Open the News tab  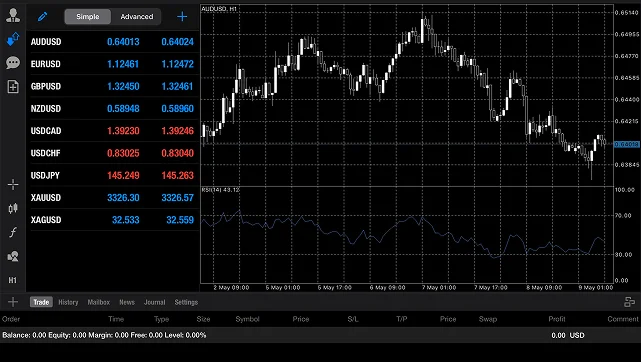tap(127, 302)
